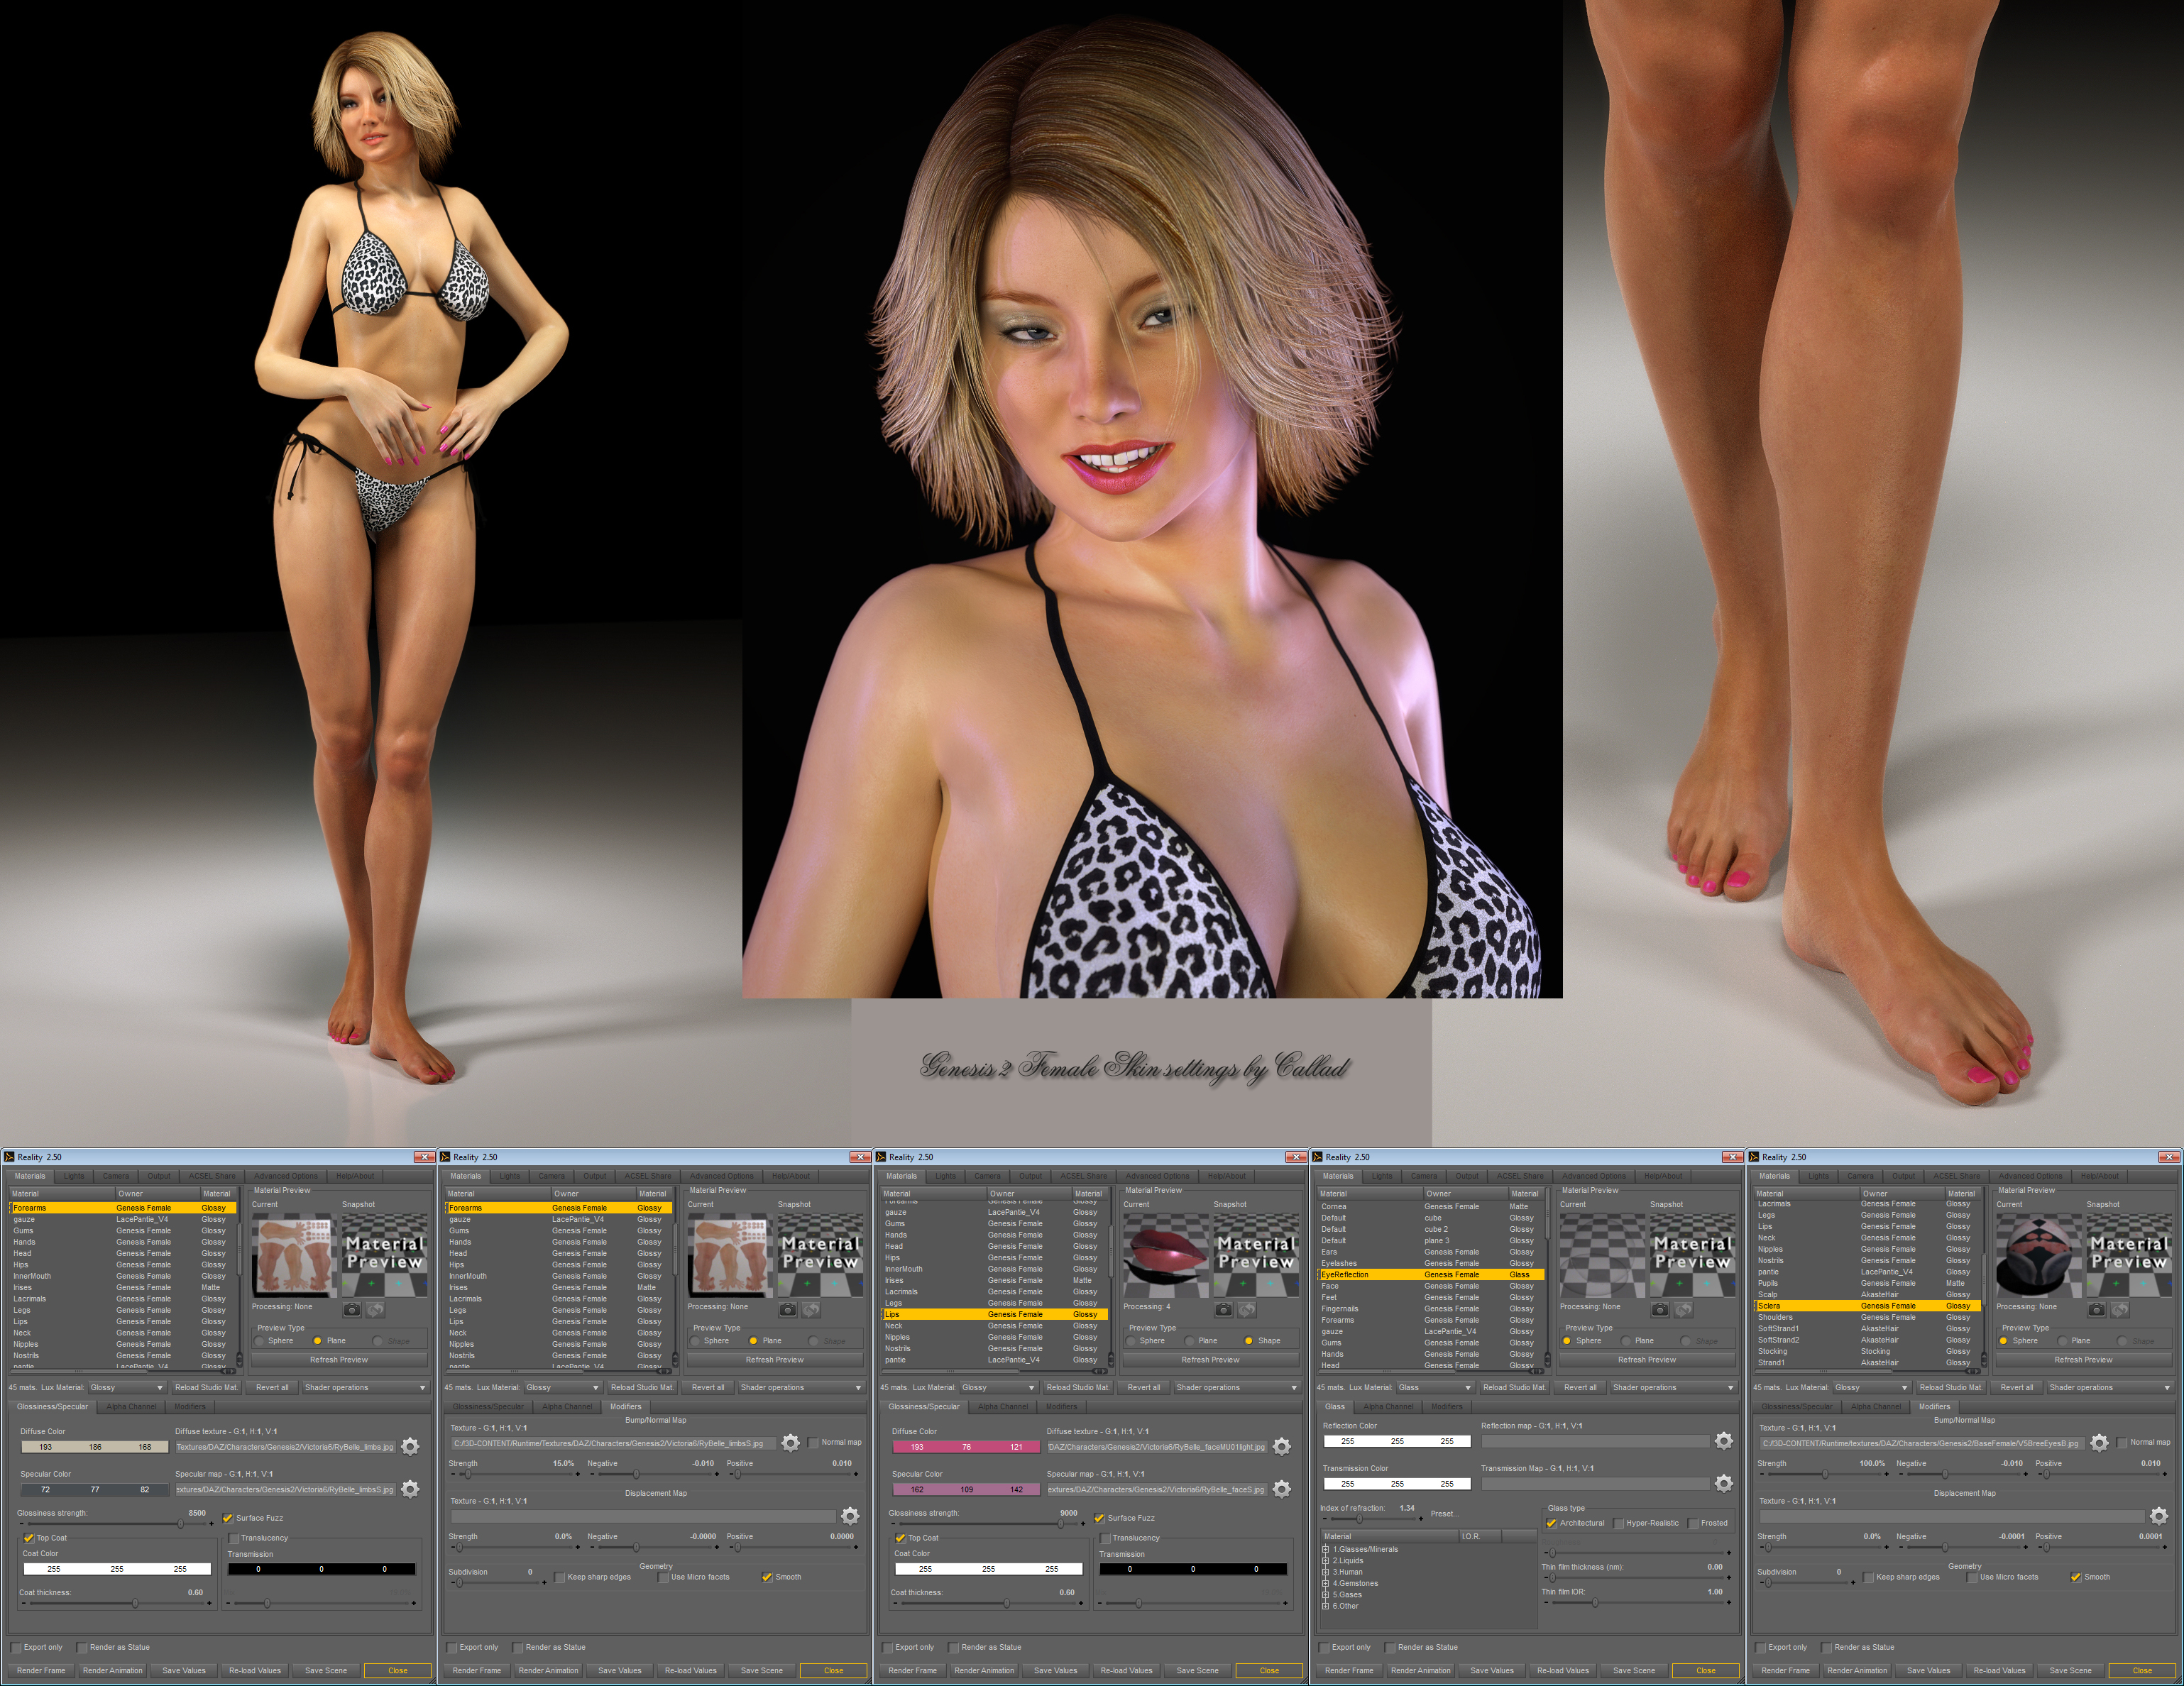
Task: Click Refresh Preview below the lips preview
Action: click(1210, 1359)
